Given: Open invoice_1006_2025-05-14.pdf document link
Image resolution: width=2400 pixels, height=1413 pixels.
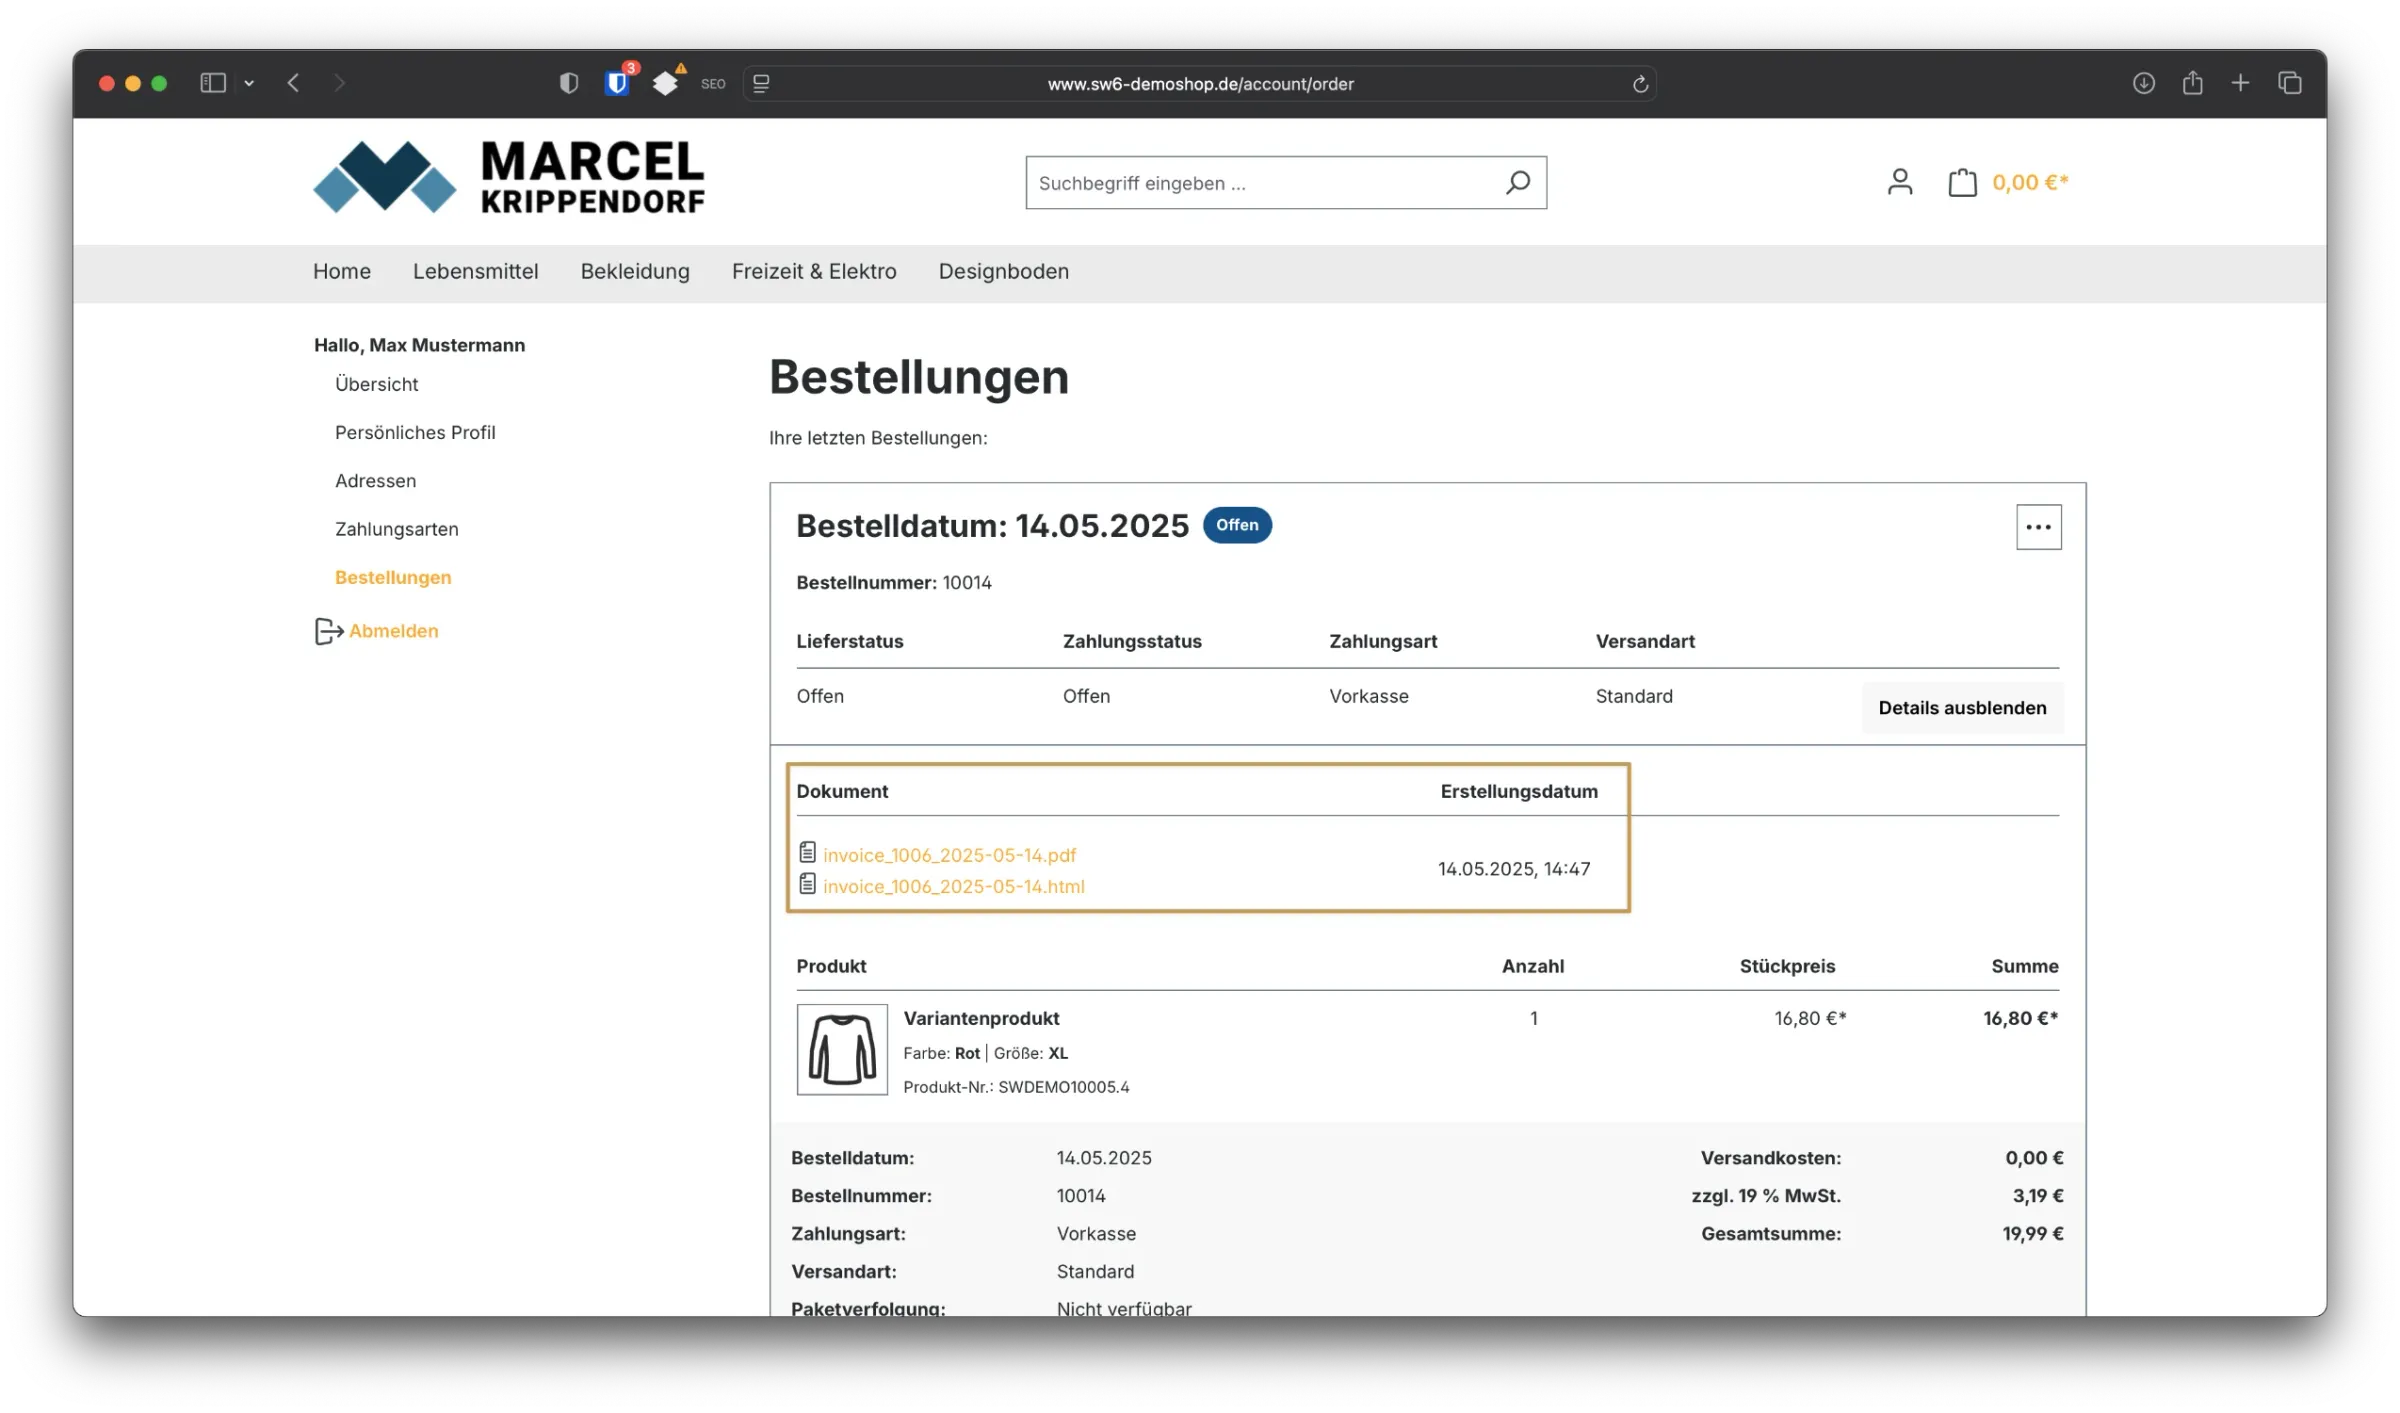Looking at the screenshot, I should [949, 854].
